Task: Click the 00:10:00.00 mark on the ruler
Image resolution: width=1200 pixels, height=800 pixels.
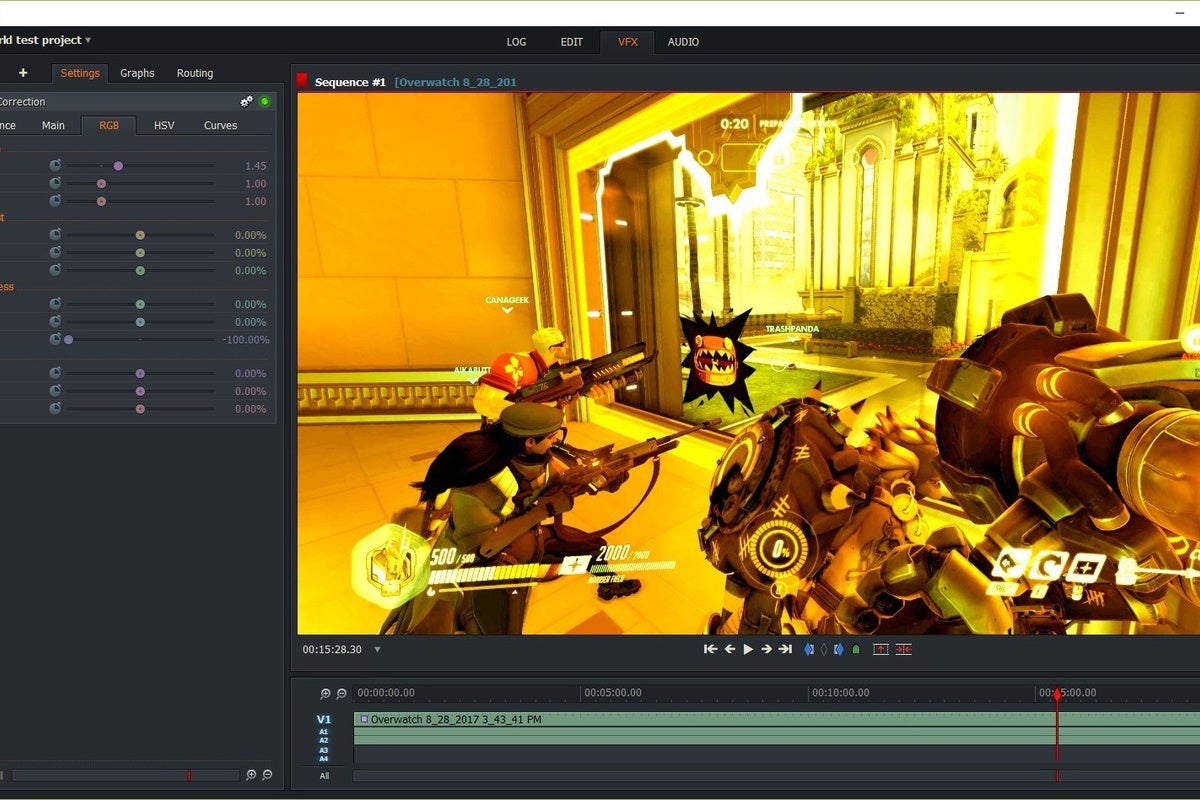Action: (x=840, y=693)
